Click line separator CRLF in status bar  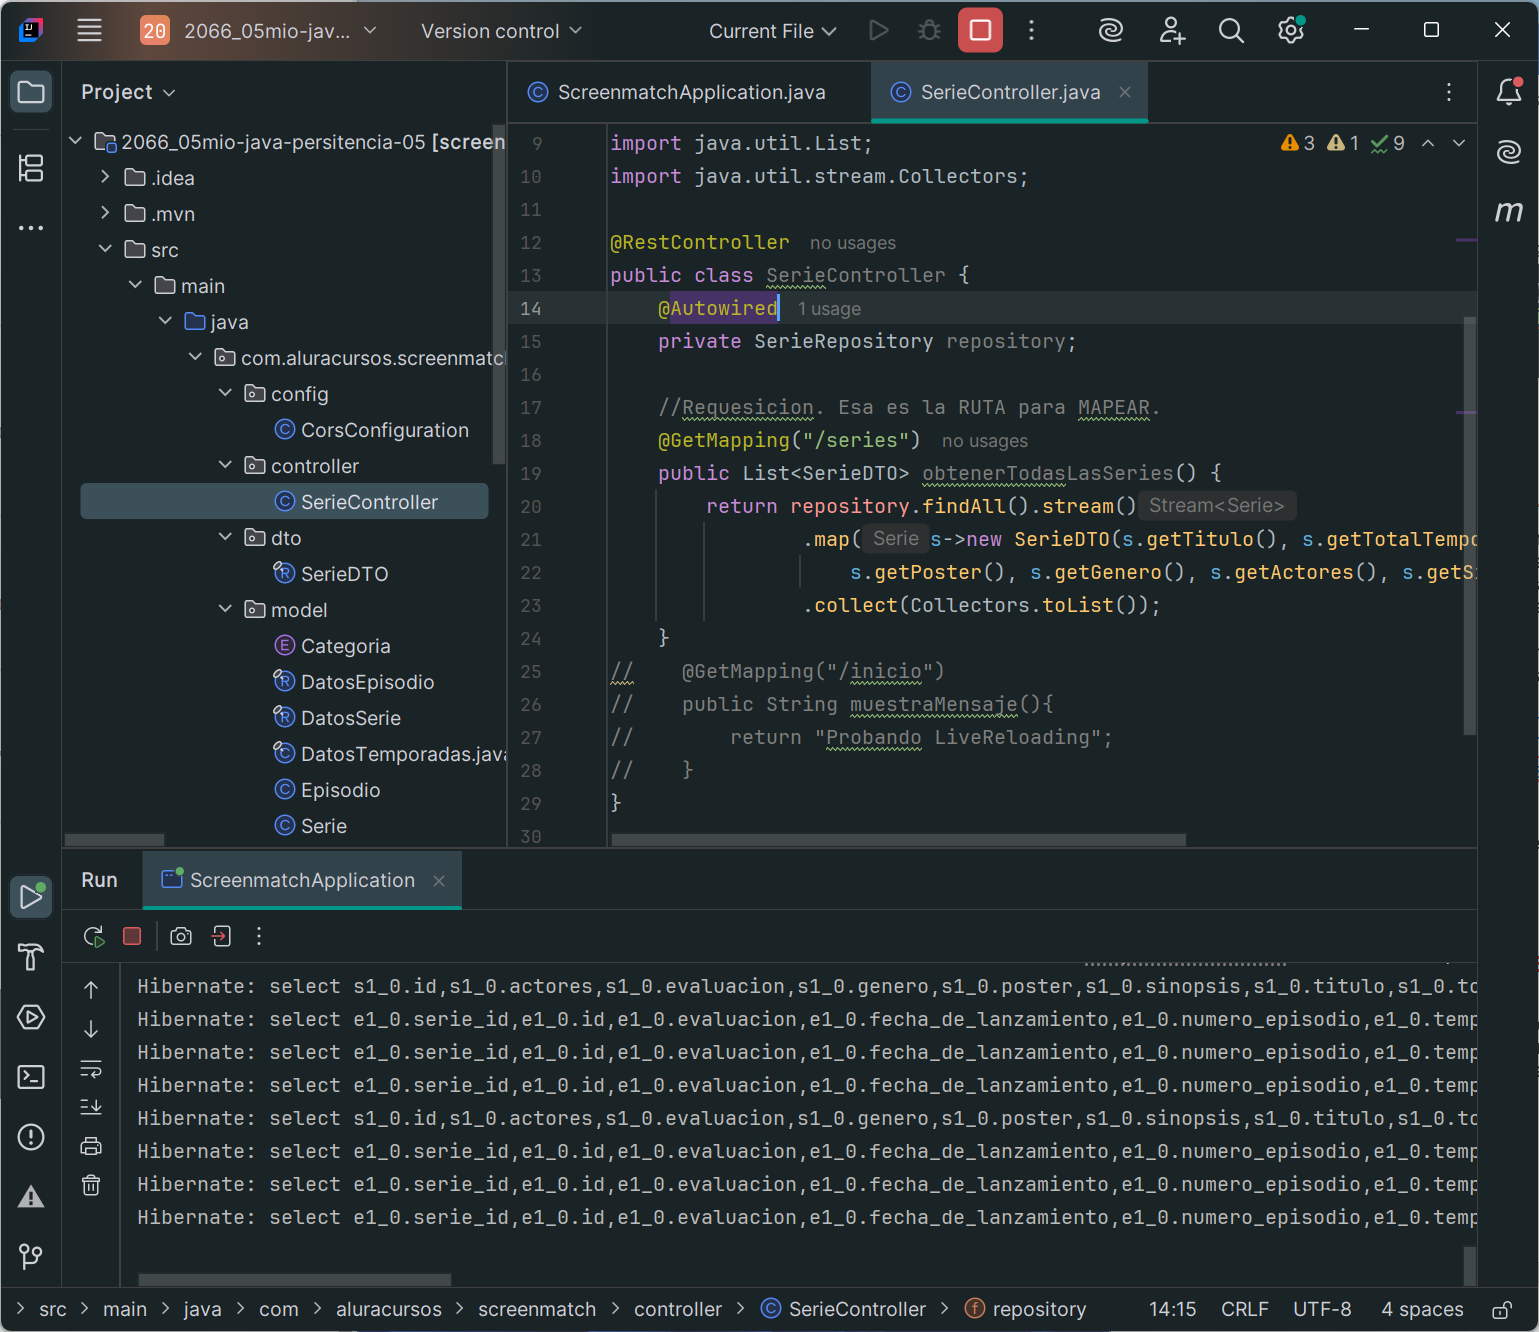tap(1244, 1309)
